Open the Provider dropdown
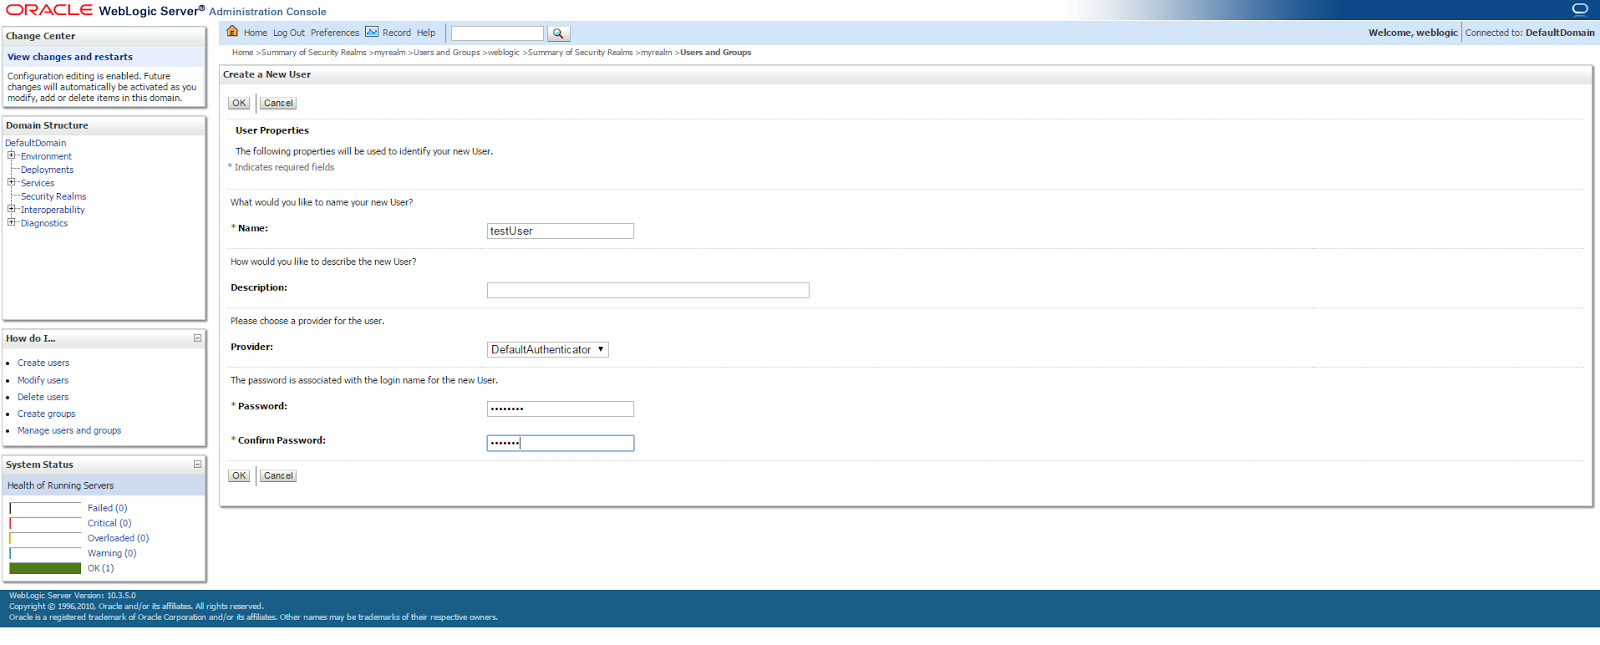Image resolution: width=1600 pixels, height=645 pixels. (x=548, y=350)
